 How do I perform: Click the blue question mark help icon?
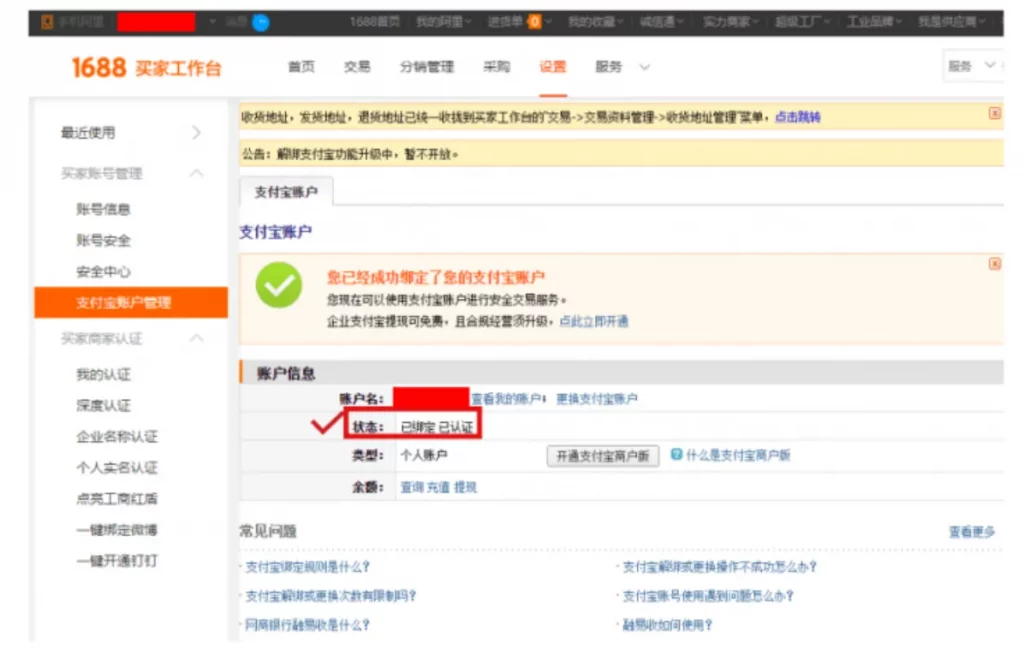pos(677,454)
